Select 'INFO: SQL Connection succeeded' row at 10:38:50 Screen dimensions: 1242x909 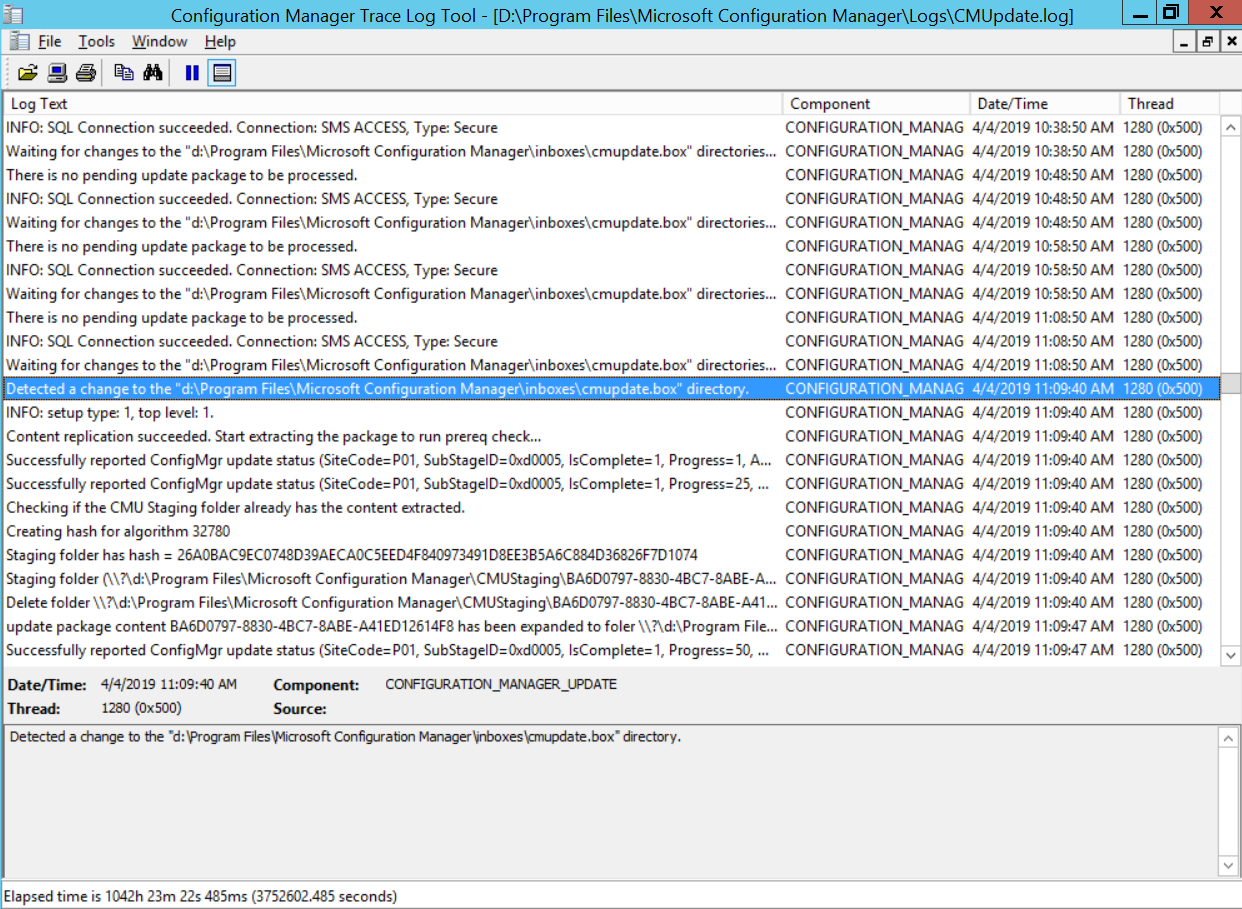pyautogui.click(x=612, y=127)
